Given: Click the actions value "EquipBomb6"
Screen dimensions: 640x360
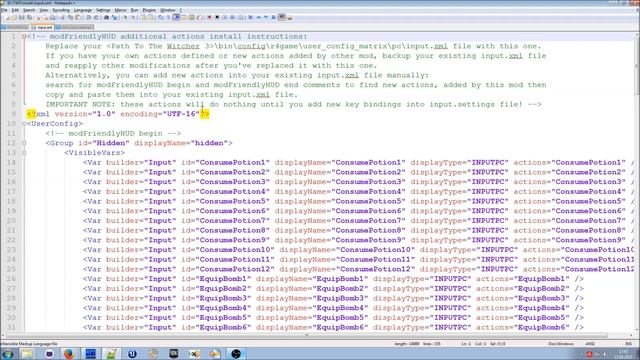Looking at the screenshot, I should click(541, 327).
